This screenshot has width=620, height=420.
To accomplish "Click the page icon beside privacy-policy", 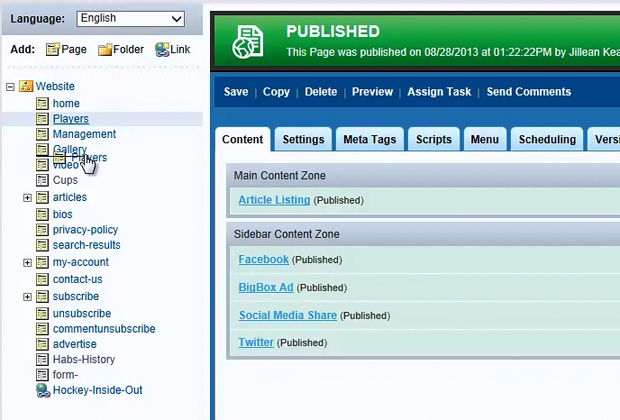I will (x=42, y=230).
